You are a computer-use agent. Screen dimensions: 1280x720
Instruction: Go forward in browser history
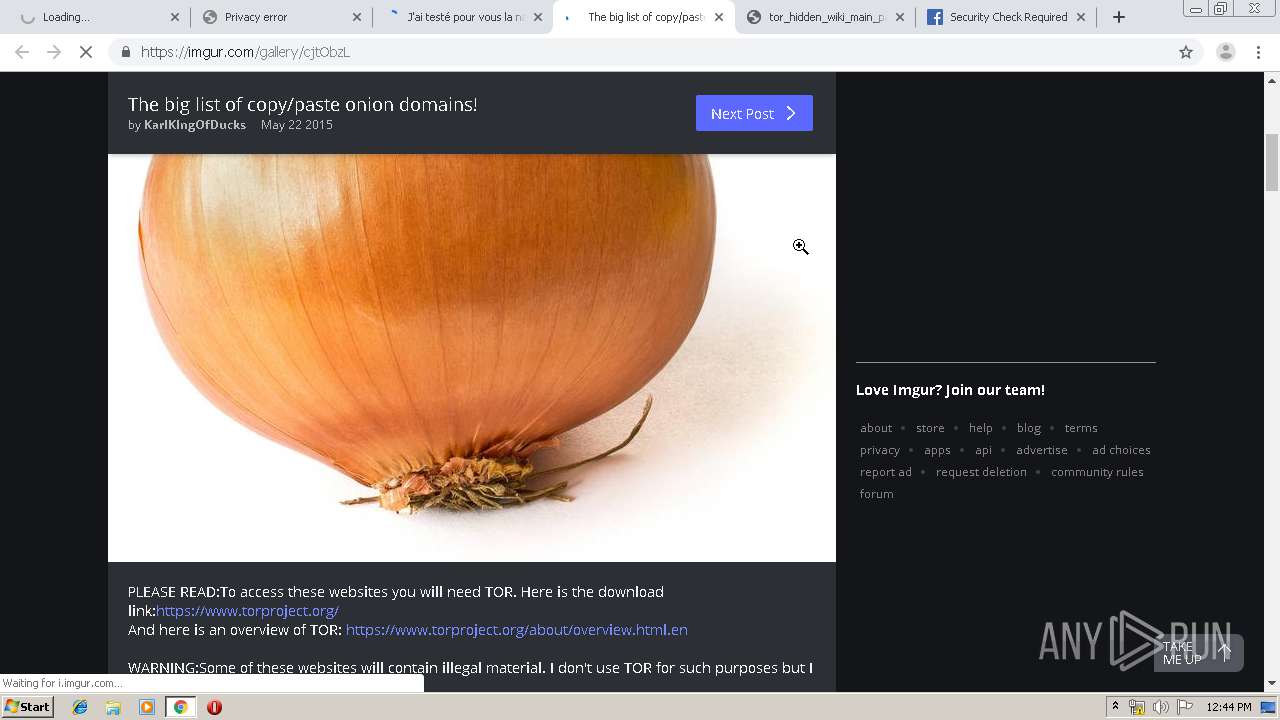tap(54, 52)
